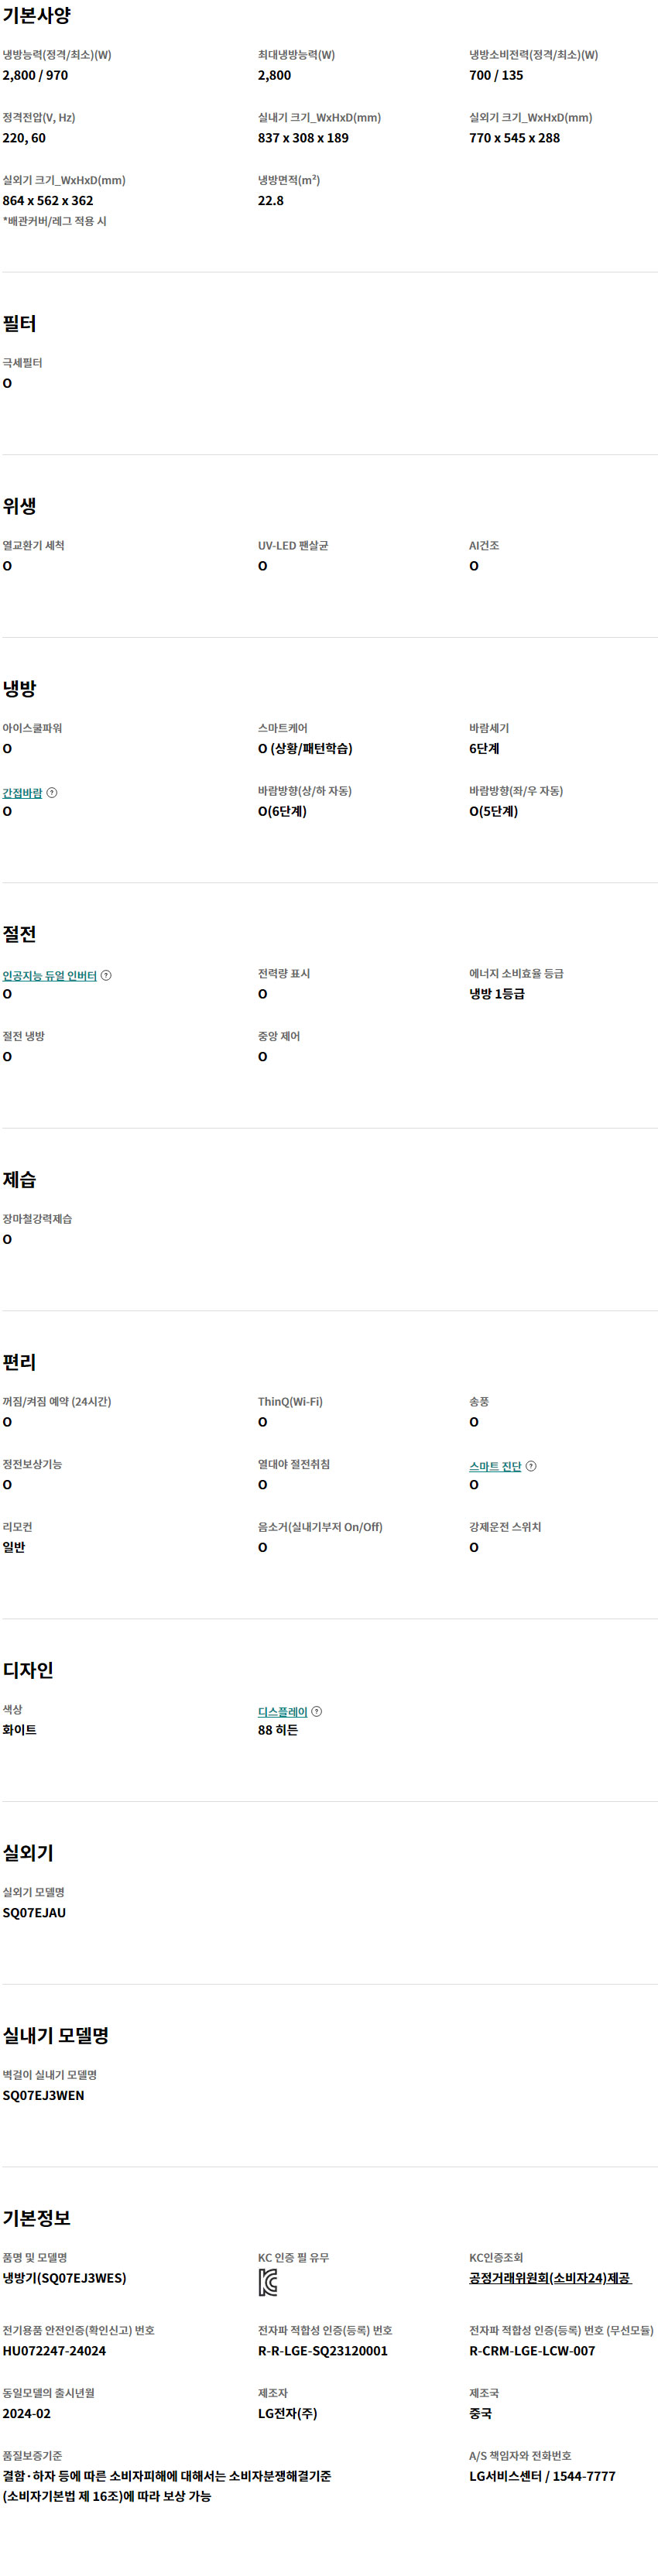Click the 냉방 section heading
This screenshot has width=658, height=2576.
(19, 689)
